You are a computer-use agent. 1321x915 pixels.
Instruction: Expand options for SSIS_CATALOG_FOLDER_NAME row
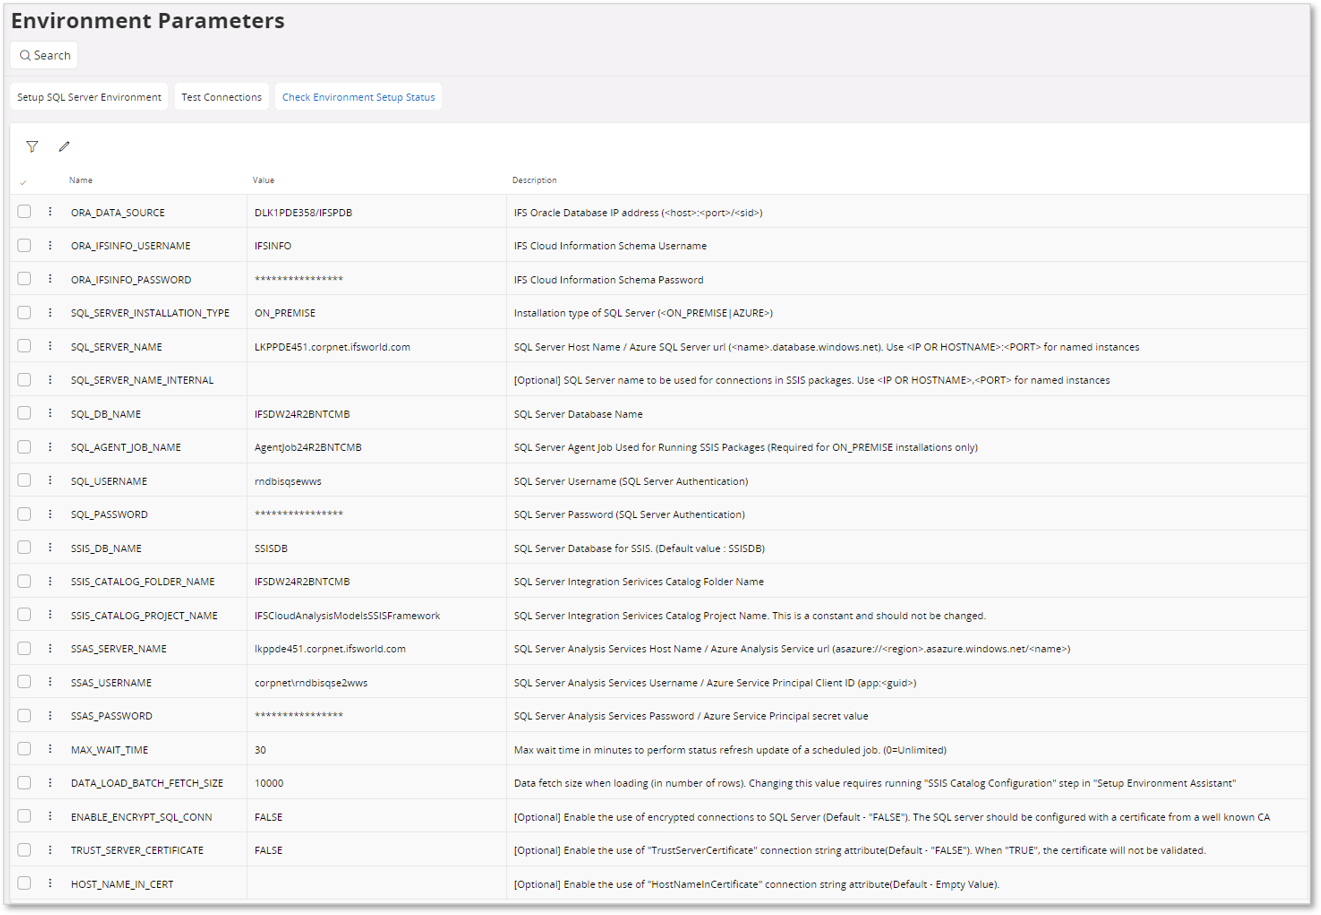click(50, 581)
